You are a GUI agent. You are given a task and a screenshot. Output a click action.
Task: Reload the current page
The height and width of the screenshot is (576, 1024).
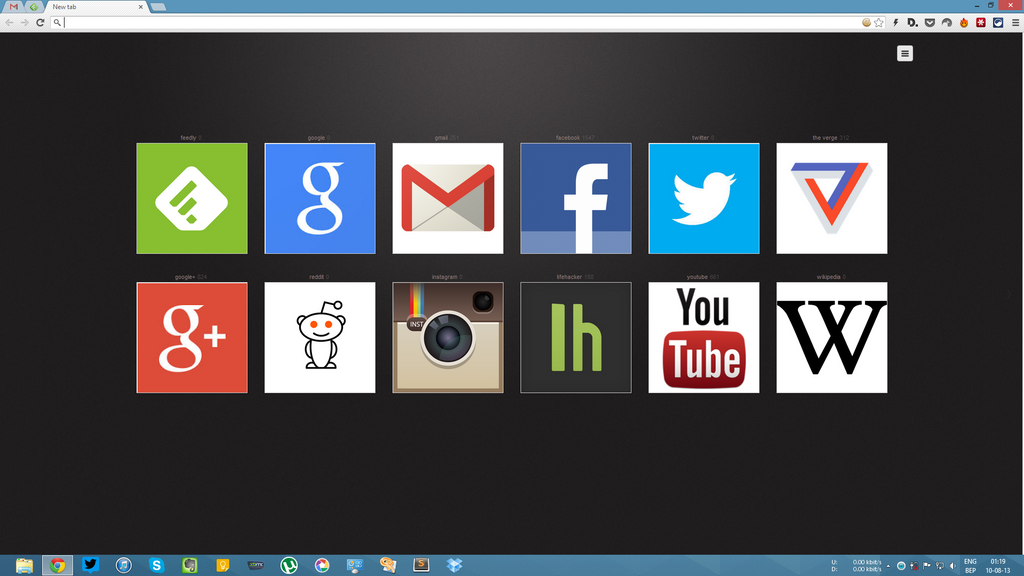[x=40, y=23]
